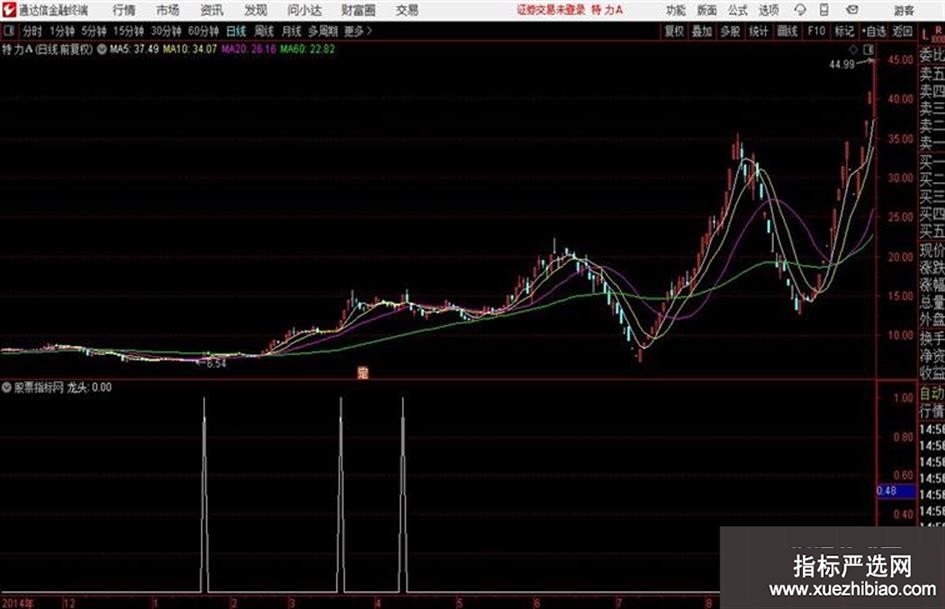Open the 财富圈 menu

pos(358,10)
